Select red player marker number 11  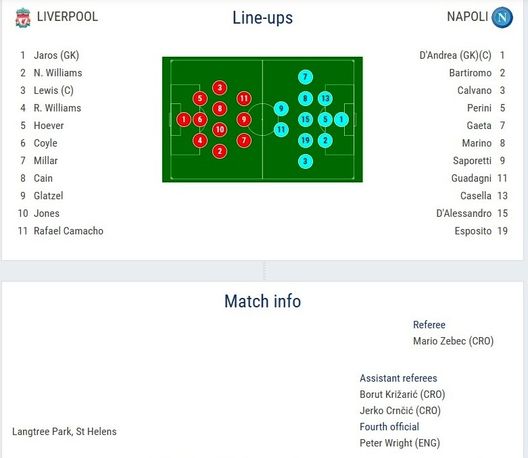244,98
